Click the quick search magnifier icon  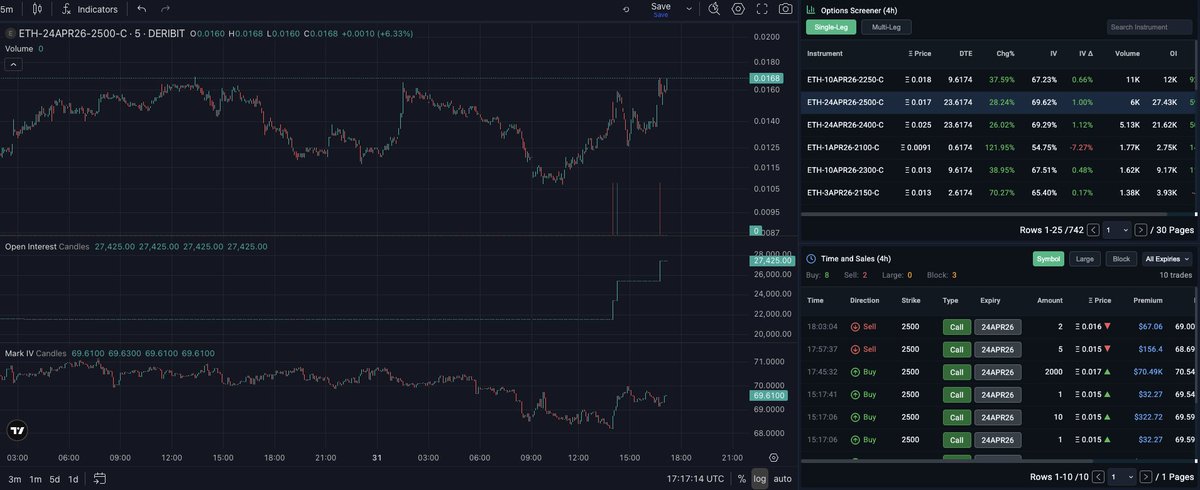click(714, 9)
